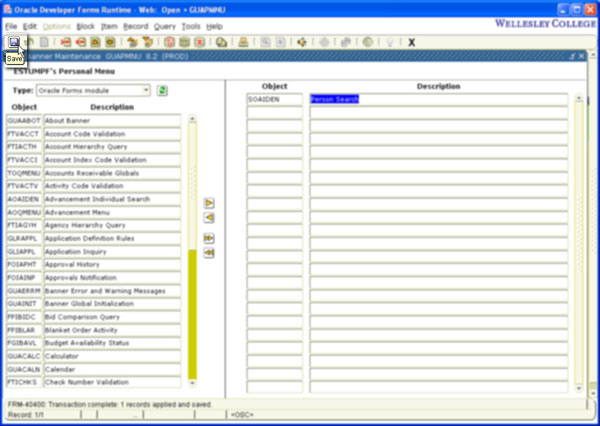Click the yellow four-arrow toolbar icon

pyautogui.click(x=302, y=42)
